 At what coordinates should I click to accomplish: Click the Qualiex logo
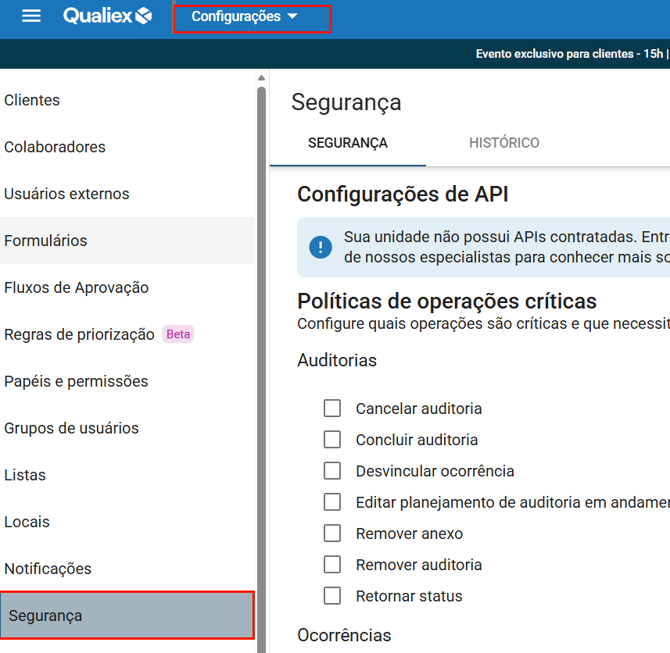pos(107,16)
